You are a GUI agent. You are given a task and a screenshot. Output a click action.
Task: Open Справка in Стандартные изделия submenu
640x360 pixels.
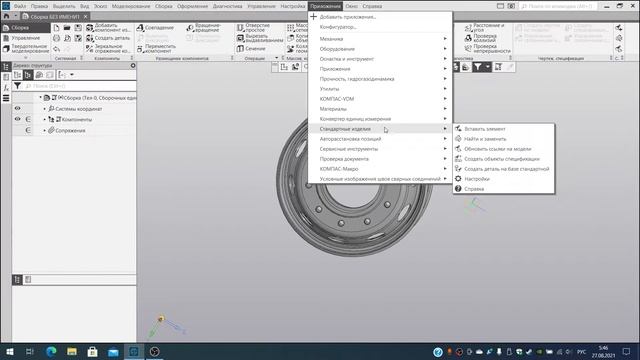tap(504, 189)
